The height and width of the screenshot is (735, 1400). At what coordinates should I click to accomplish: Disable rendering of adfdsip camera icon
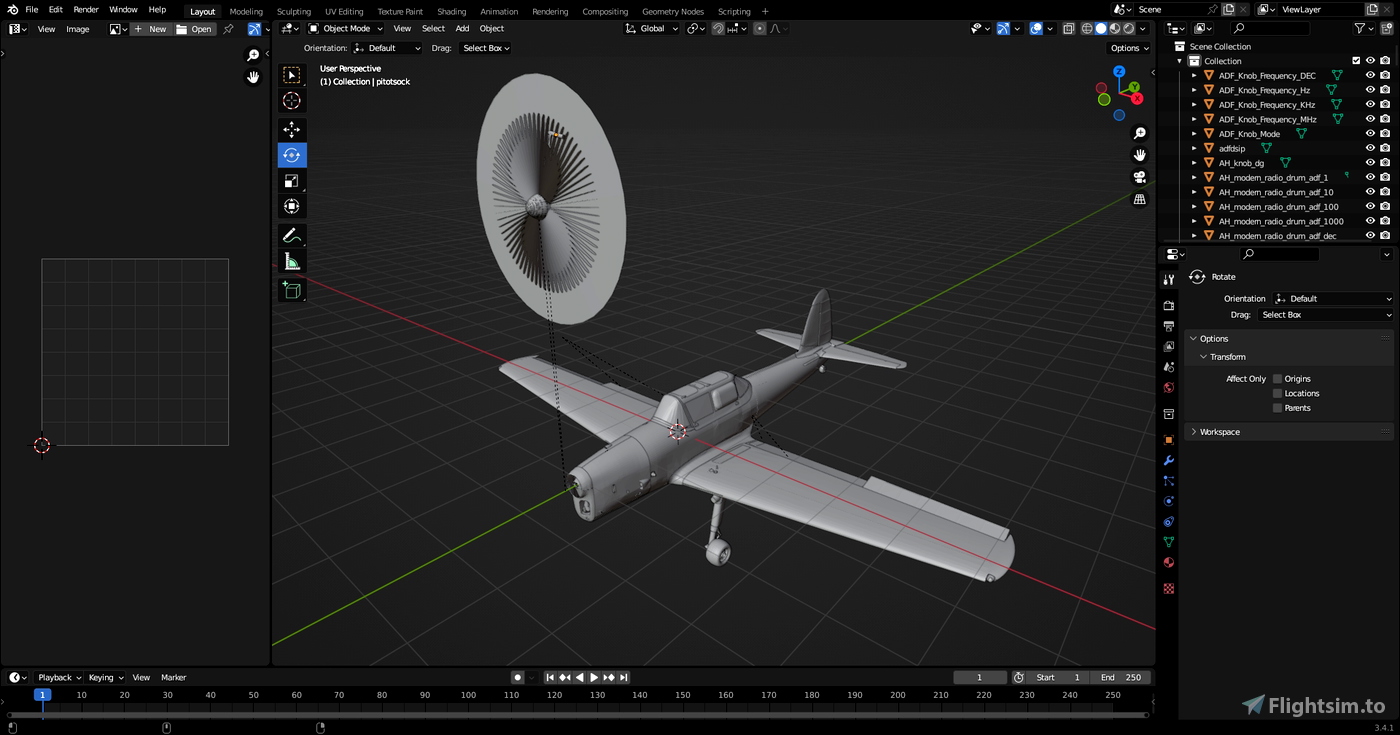point(1385,148)
